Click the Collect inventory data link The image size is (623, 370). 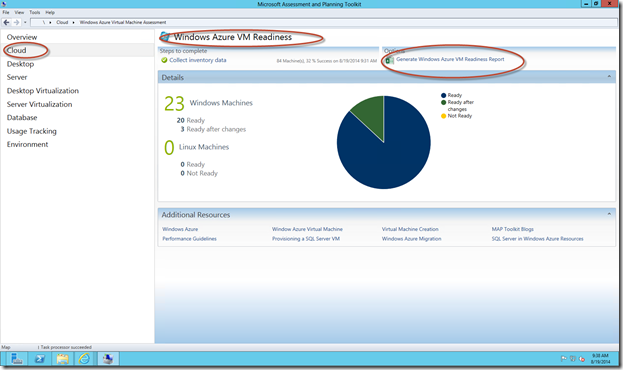click(197, 60)
